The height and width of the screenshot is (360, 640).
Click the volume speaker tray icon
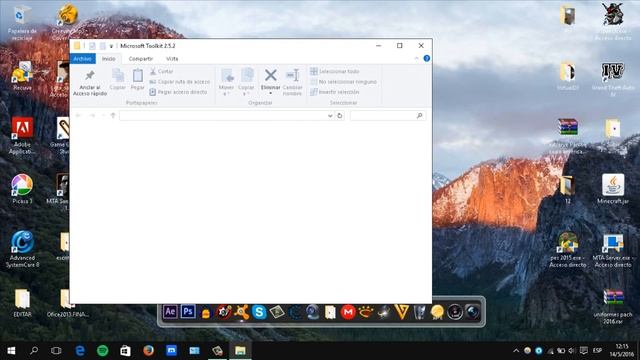pyautogui.click(x=571, y=351)
